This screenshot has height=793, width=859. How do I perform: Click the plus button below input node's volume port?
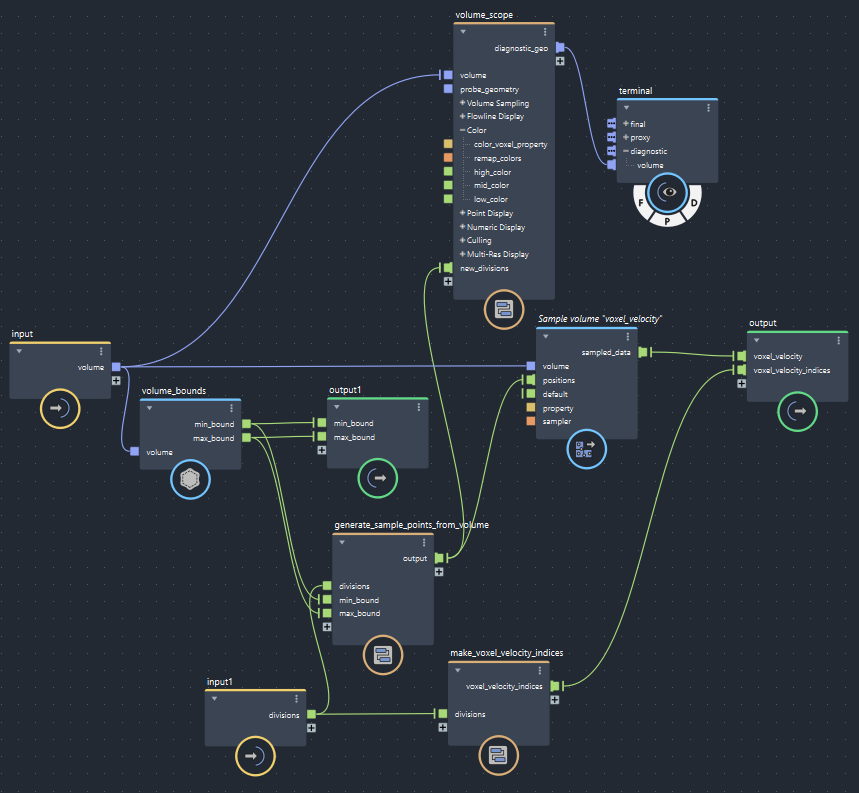pyautogui.click(x=116, y=380)
